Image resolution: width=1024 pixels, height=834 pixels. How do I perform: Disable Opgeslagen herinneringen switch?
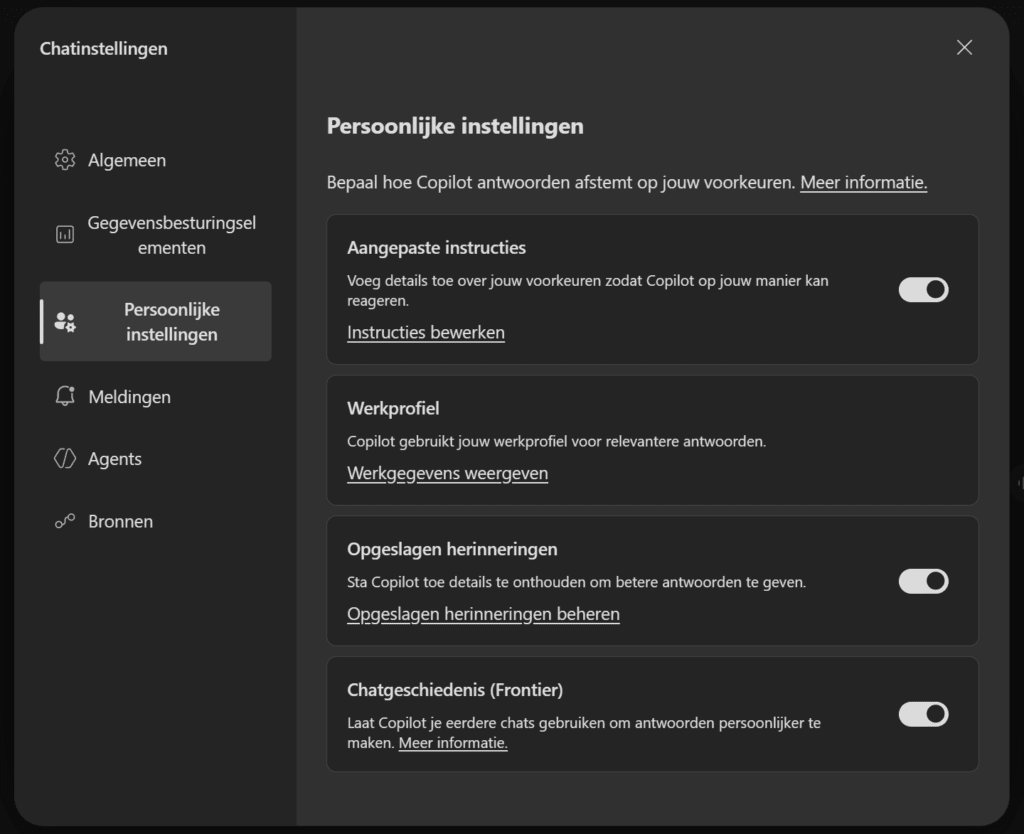click(923, 581)
